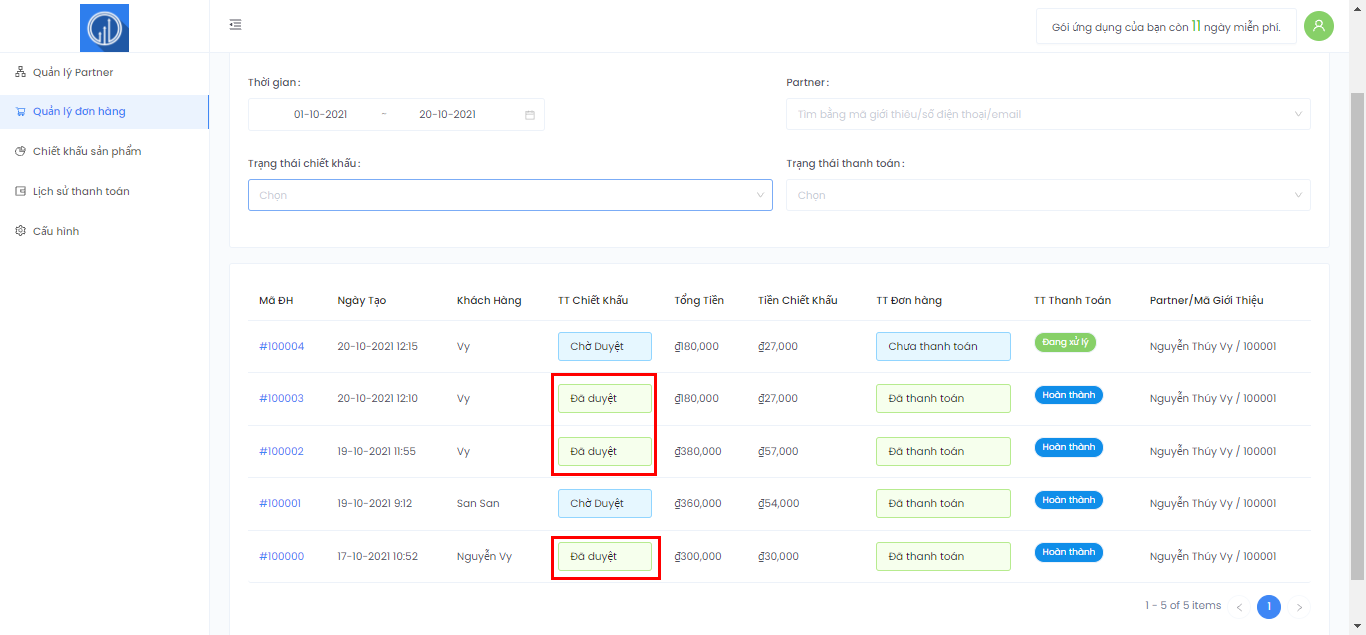1366x635 pixels.
Task: Open Cấu hình settings page
Action: coord(55,231)
